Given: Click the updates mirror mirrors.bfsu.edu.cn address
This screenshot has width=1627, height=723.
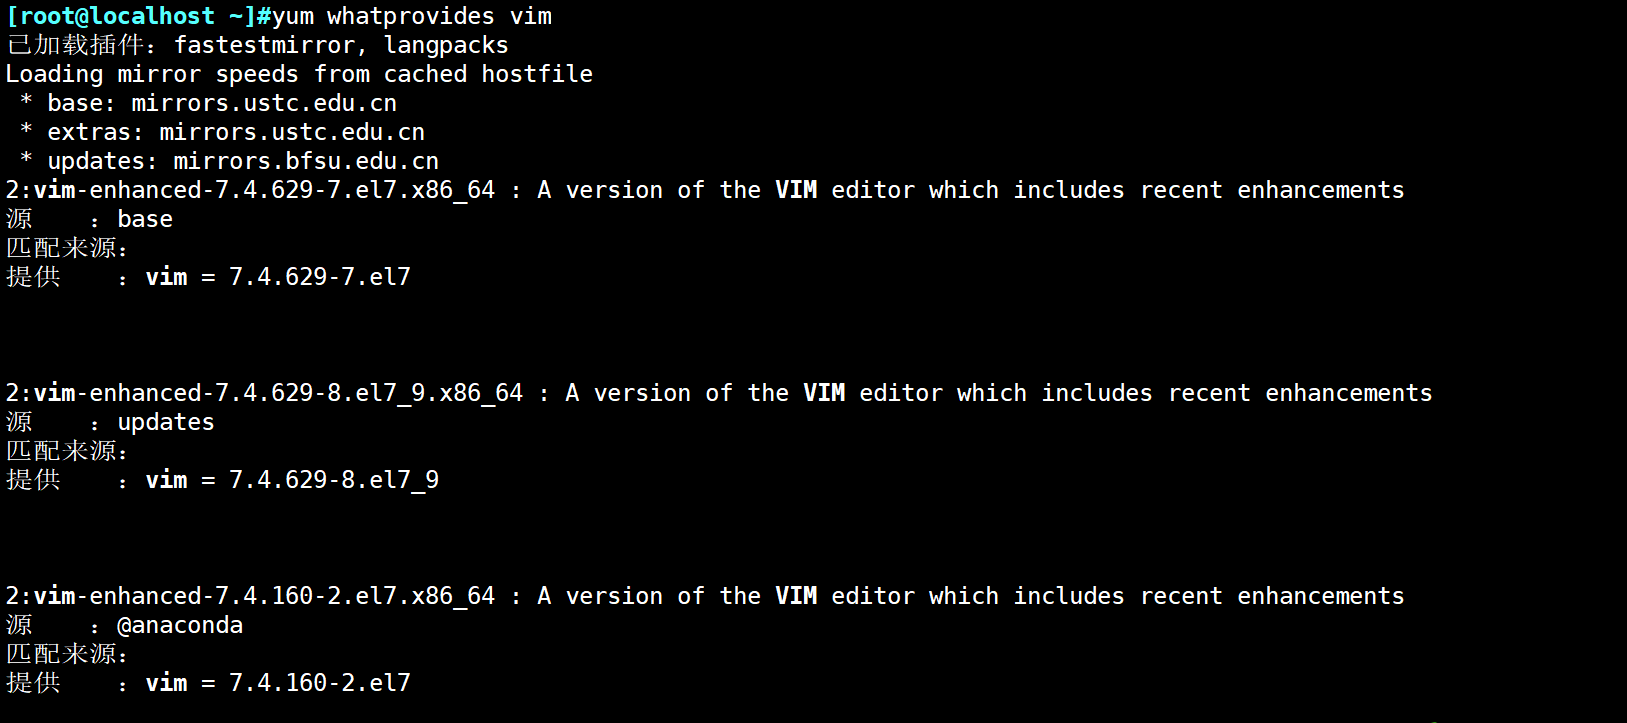Looking at the screenshot, I should click(x=306, y=161).
